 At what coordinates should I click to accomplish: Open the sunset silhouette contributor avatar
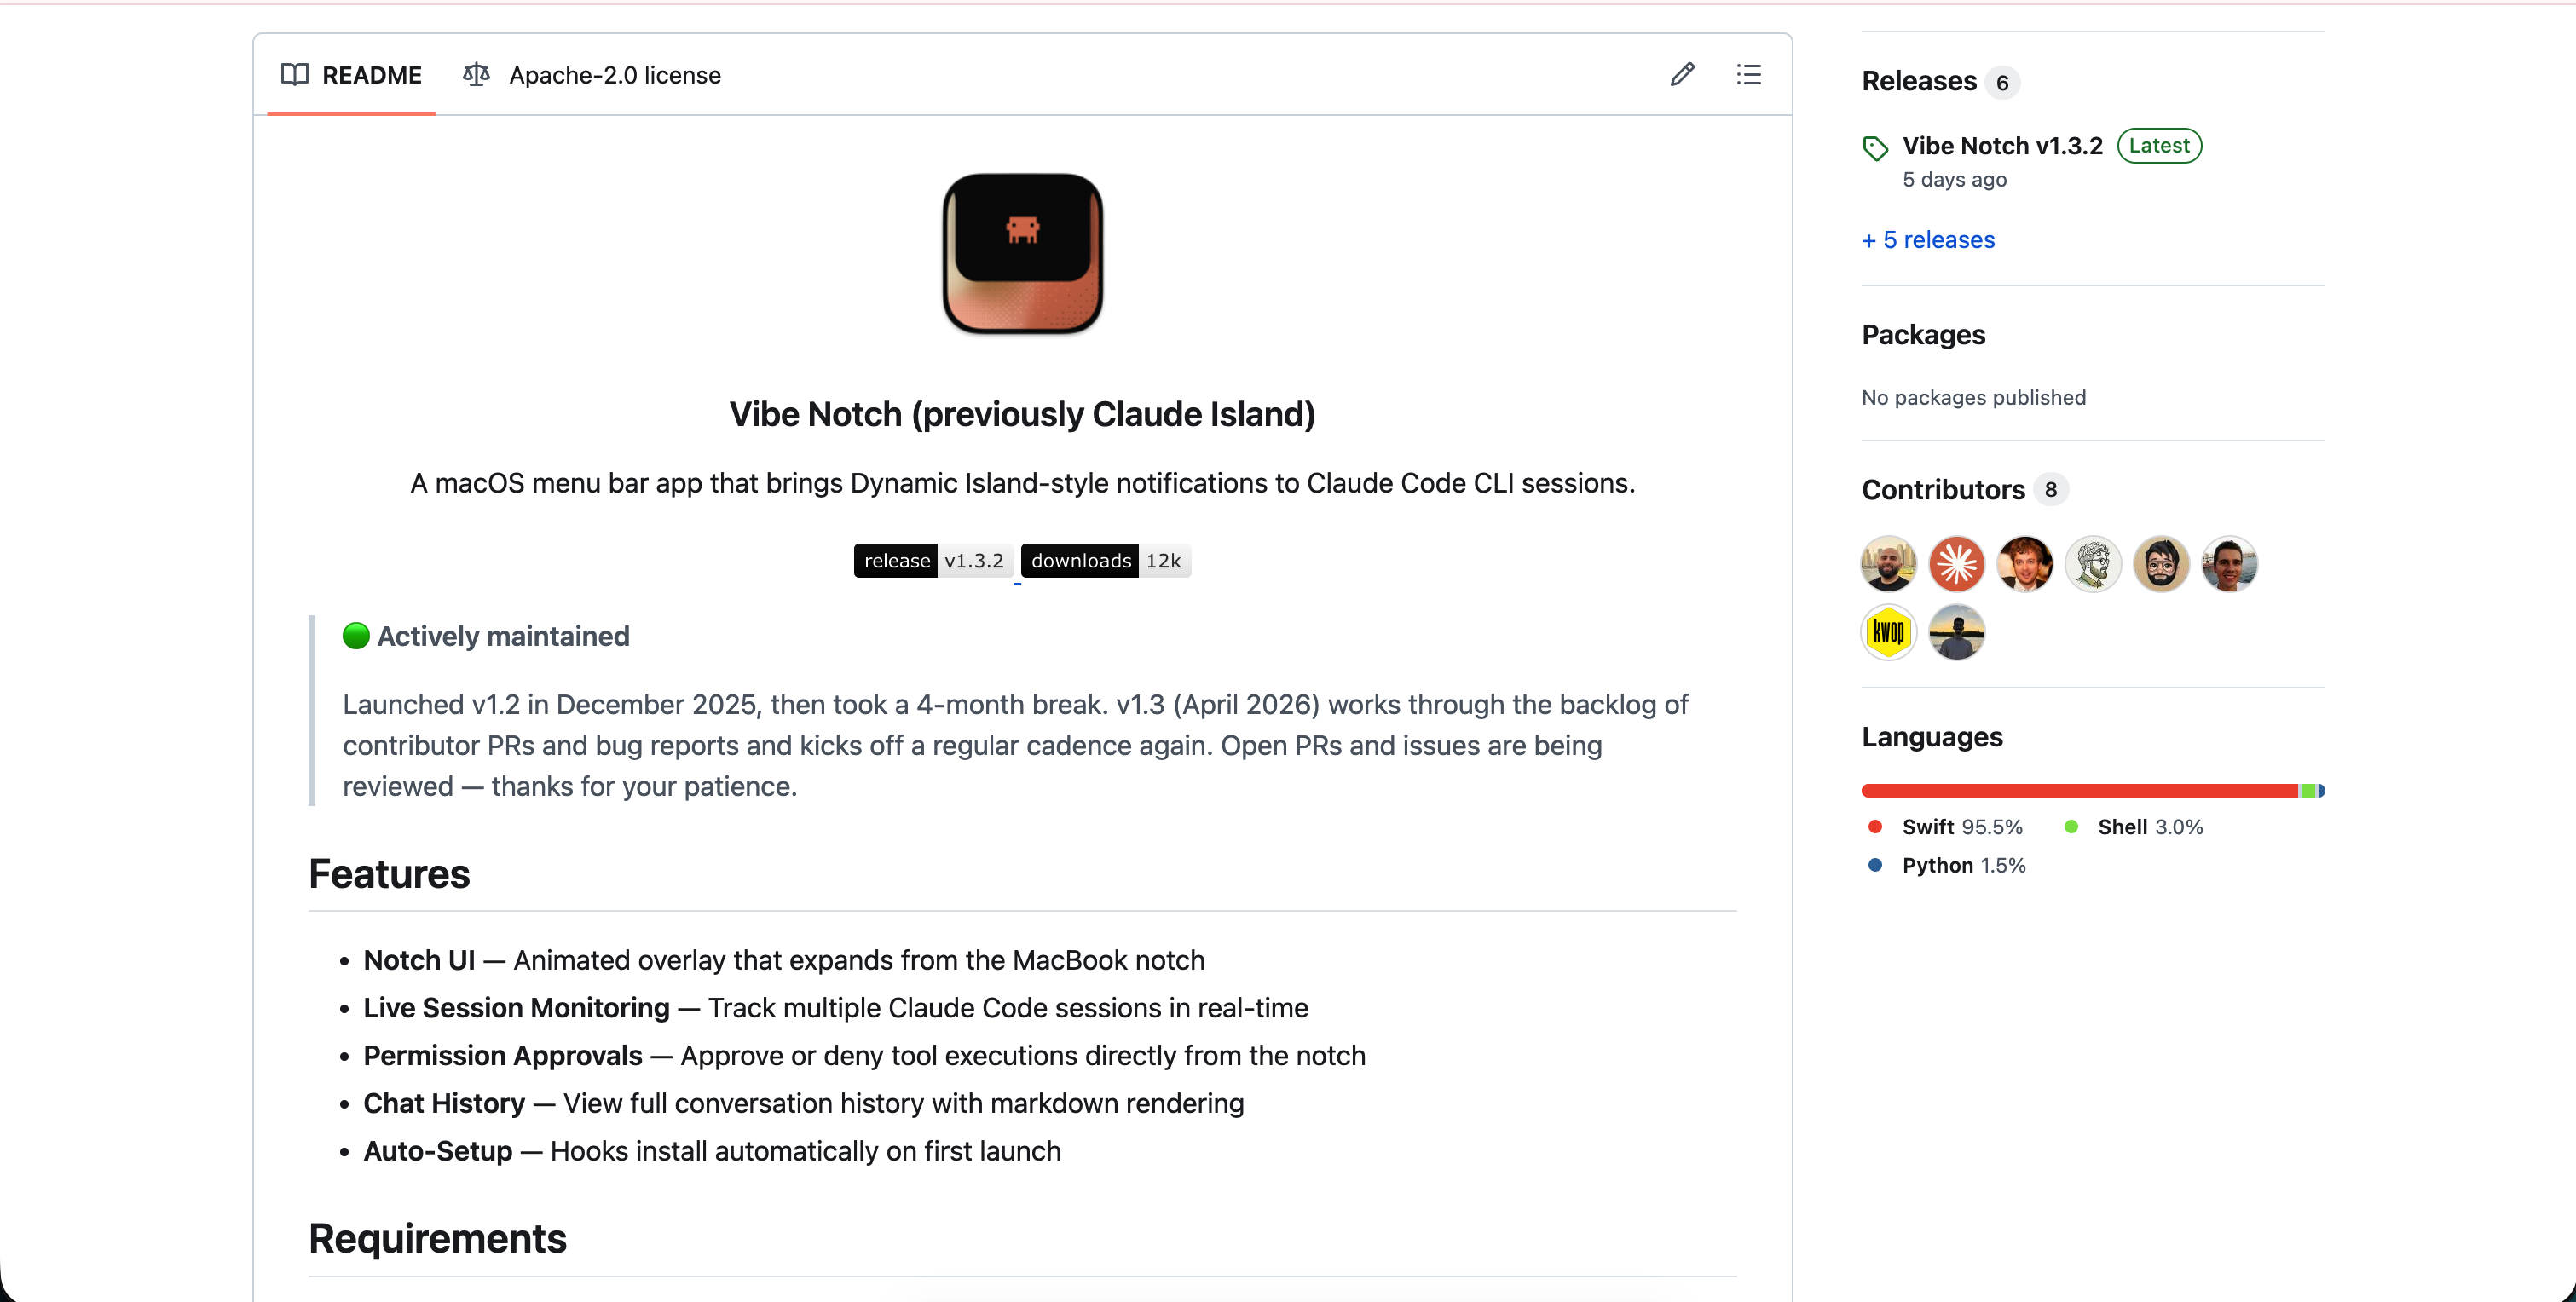pyautogui.click(x=1956, y=632)
